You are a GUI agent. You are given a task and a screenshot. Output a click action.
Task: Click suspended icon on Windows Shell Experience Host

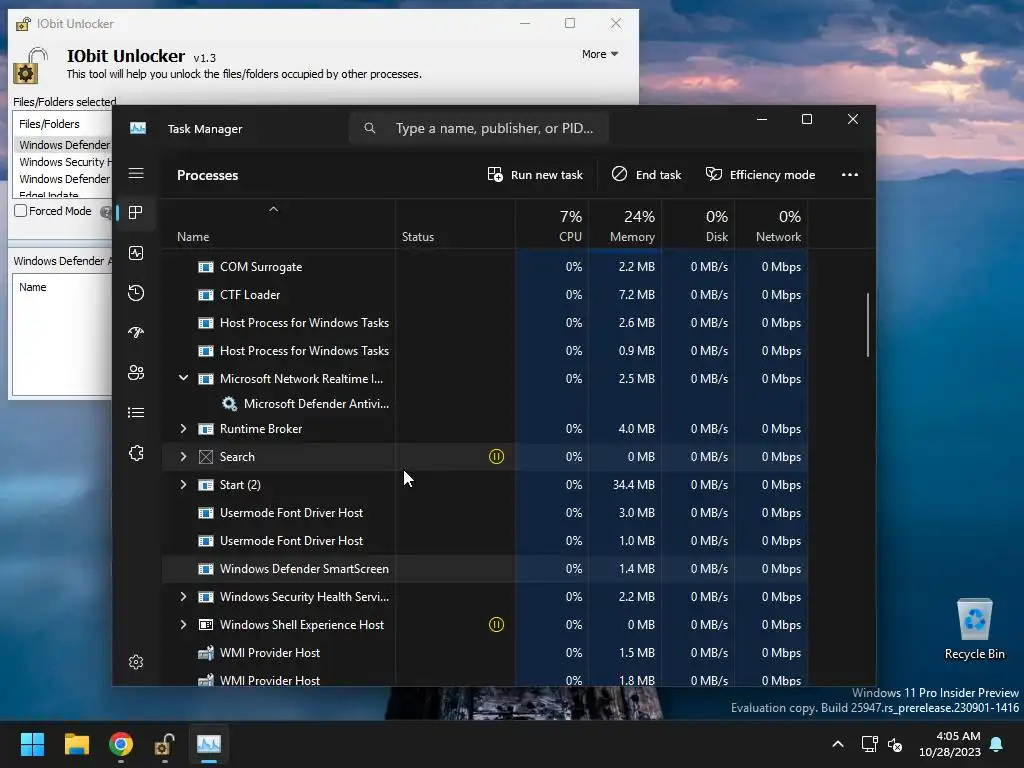point(496,624)
